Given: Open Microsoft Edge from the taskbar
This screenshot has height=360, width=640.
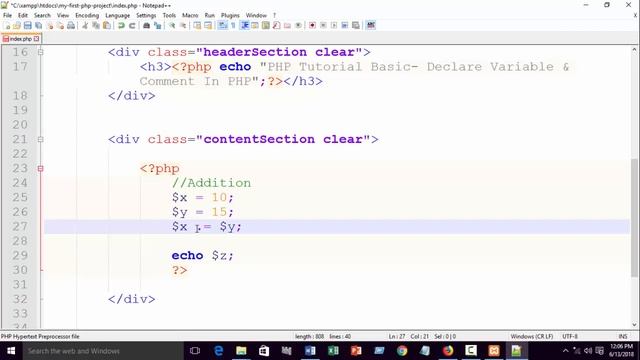Looking at the screenshot, I should (218, 351).
